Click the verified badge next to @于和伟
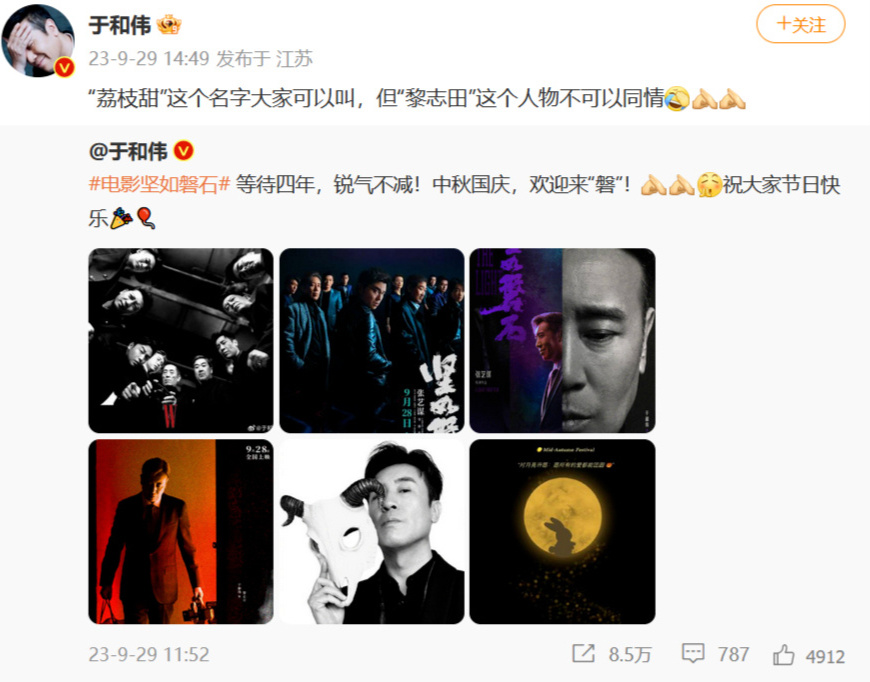Screen dimensions: 870x682 coord(184,151)
